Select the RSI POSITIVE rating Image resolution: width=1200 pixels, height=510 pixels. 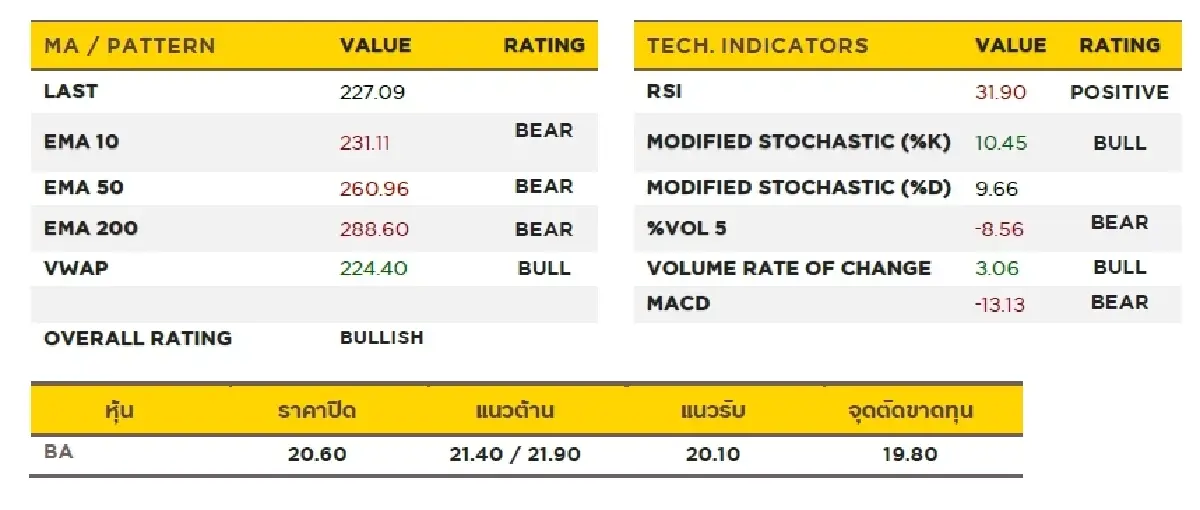tap(1119, 93)
